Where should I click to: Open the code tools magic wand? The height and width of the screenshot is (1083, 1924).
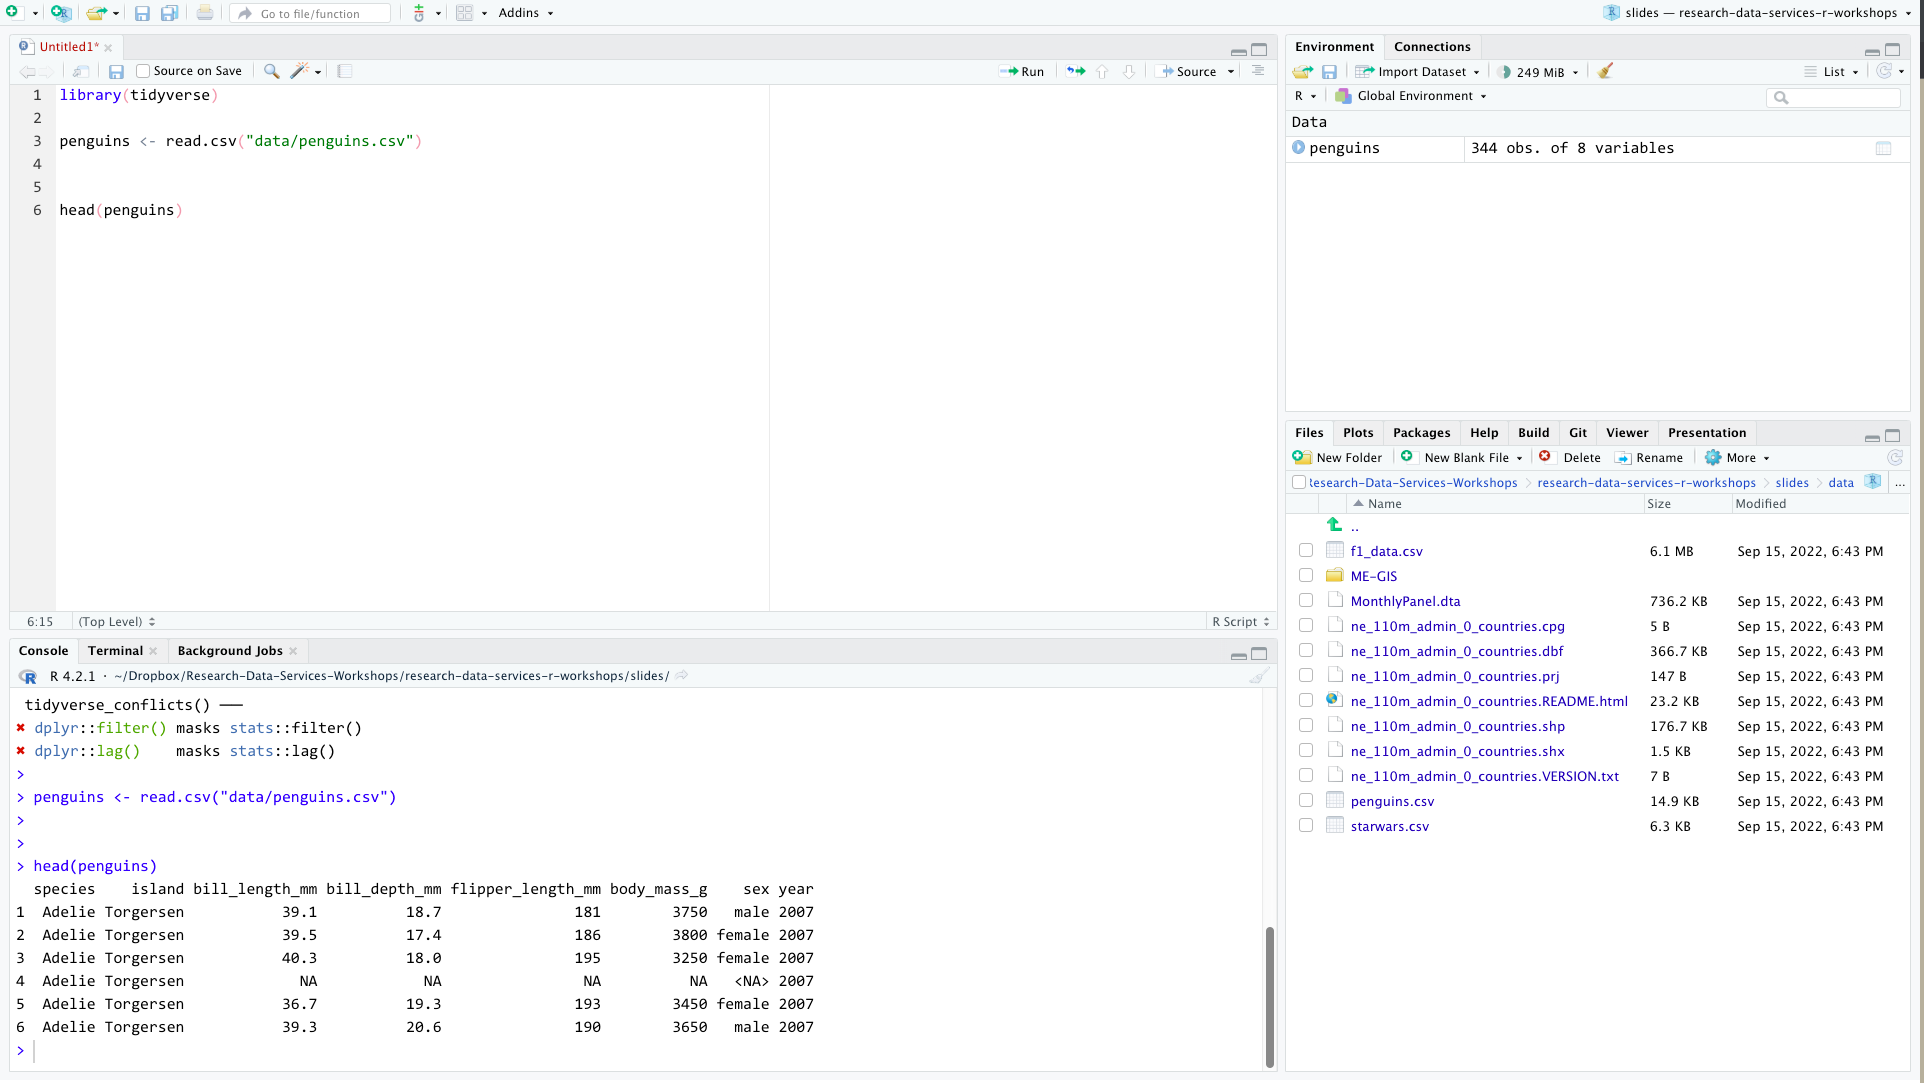300,72
